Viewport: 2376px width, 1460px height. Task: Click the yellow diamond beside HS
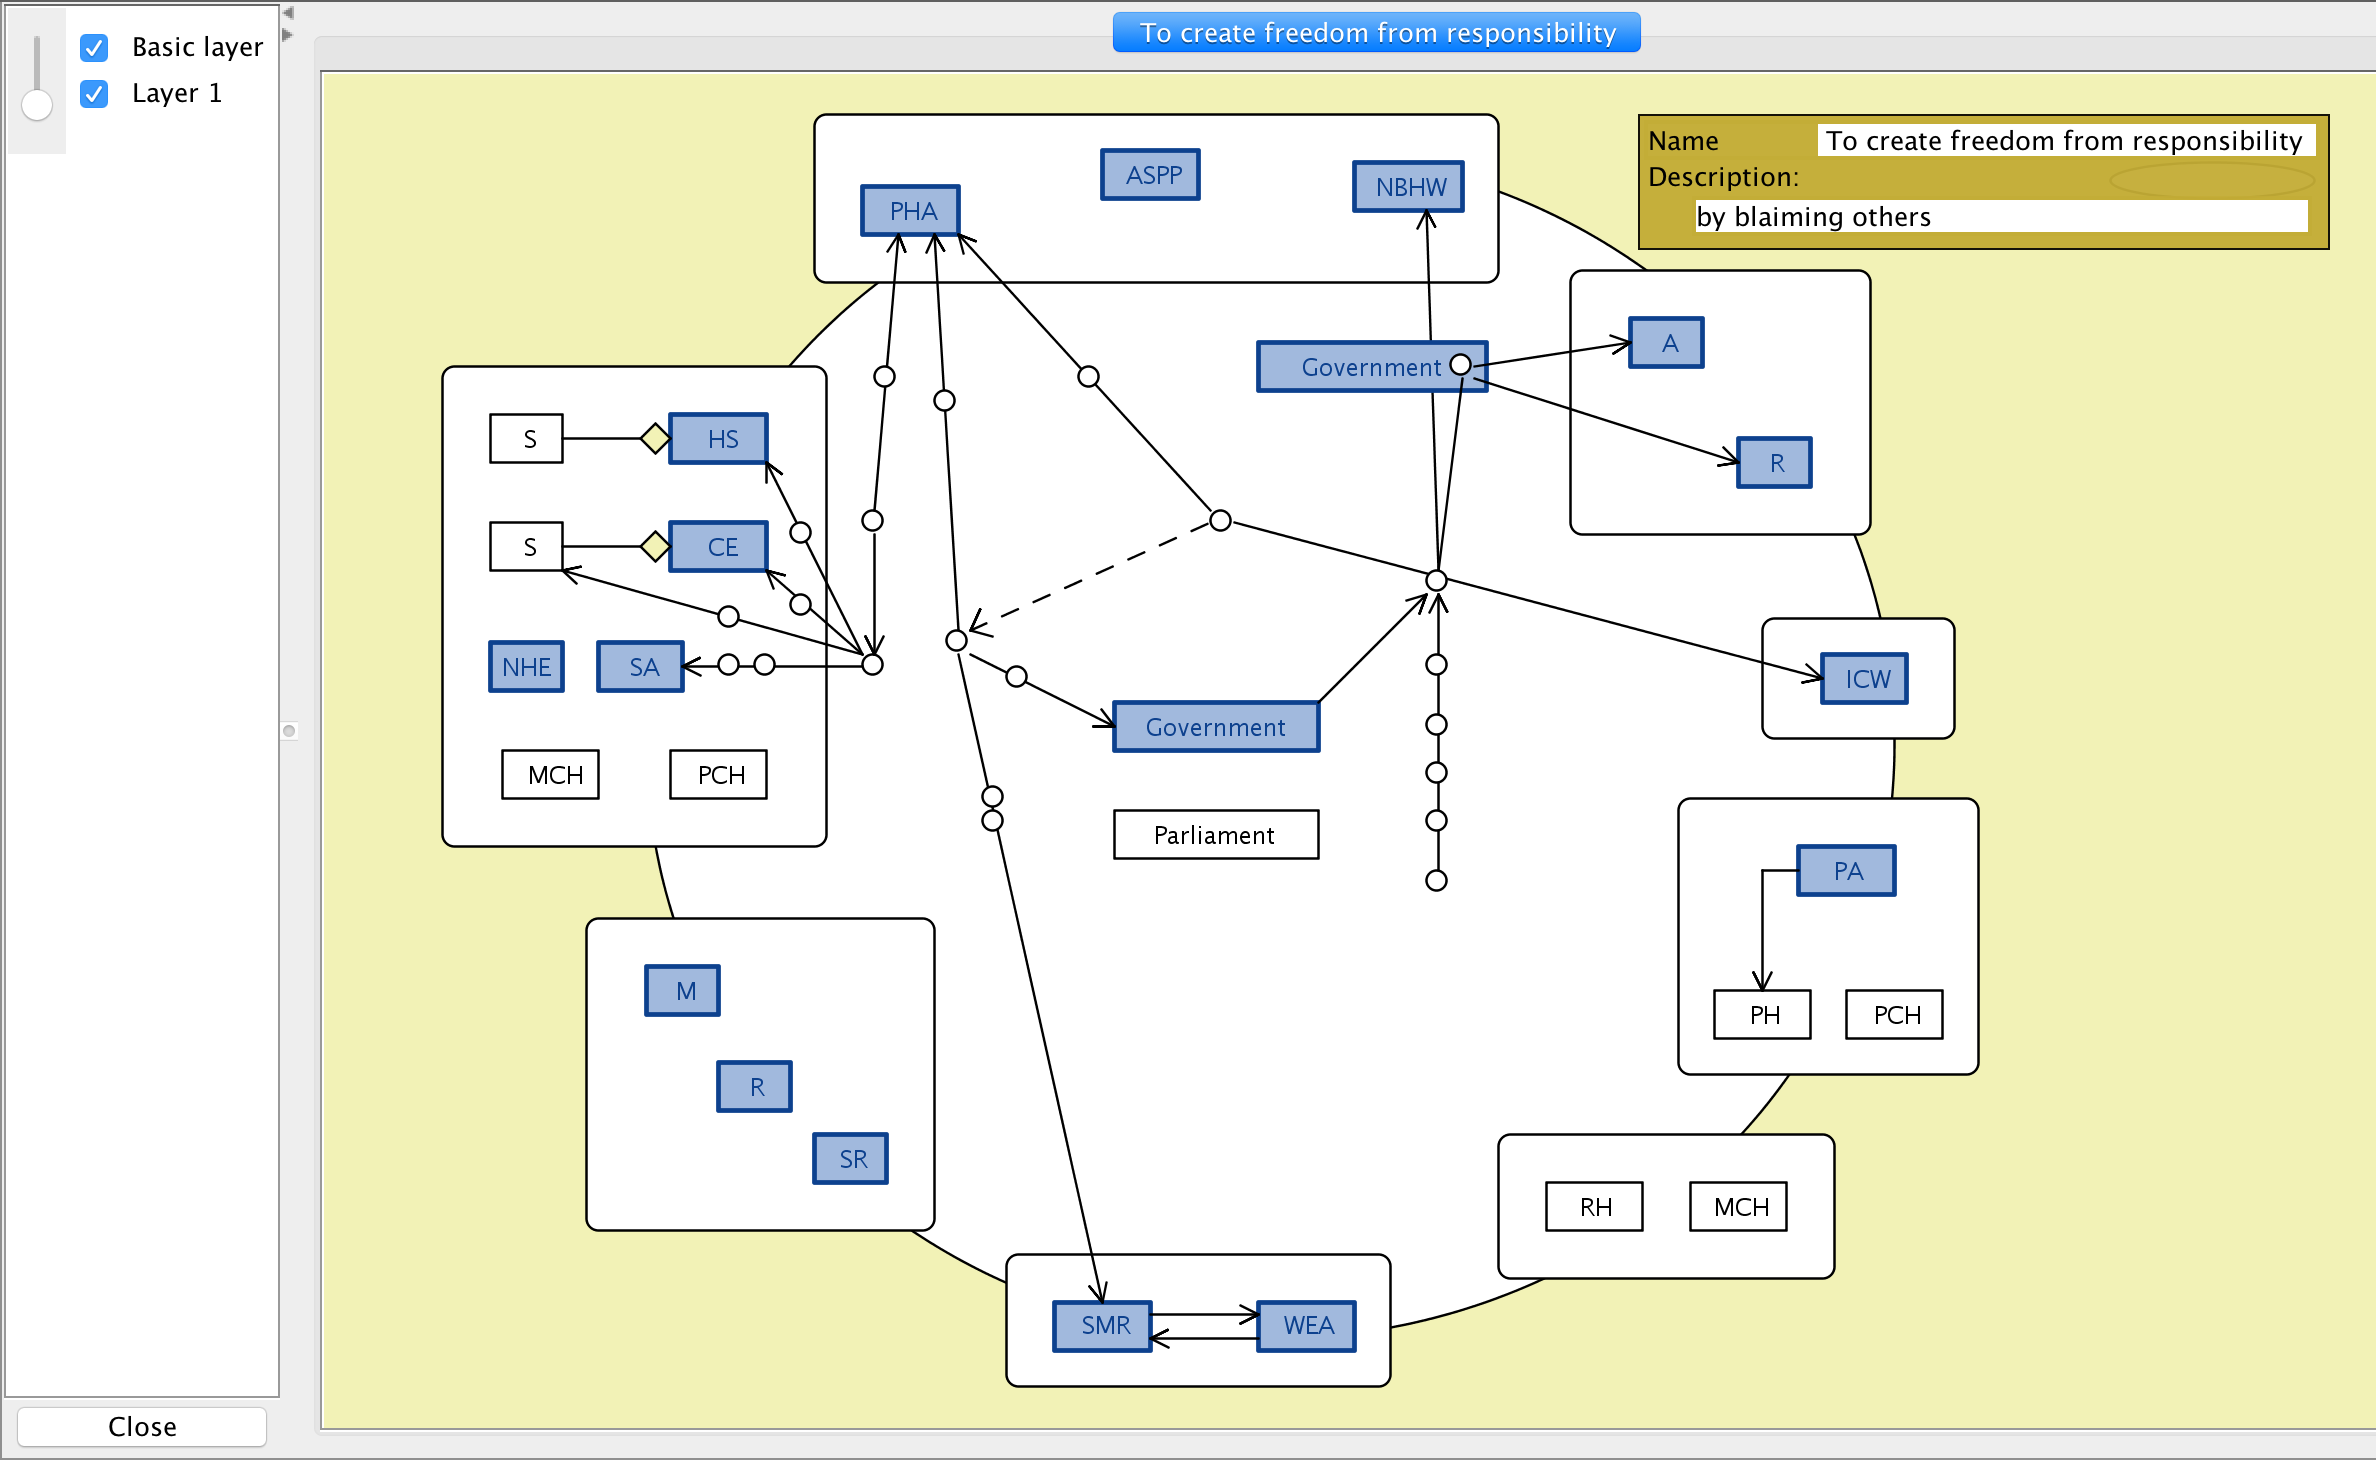click(x=655, y=438)
